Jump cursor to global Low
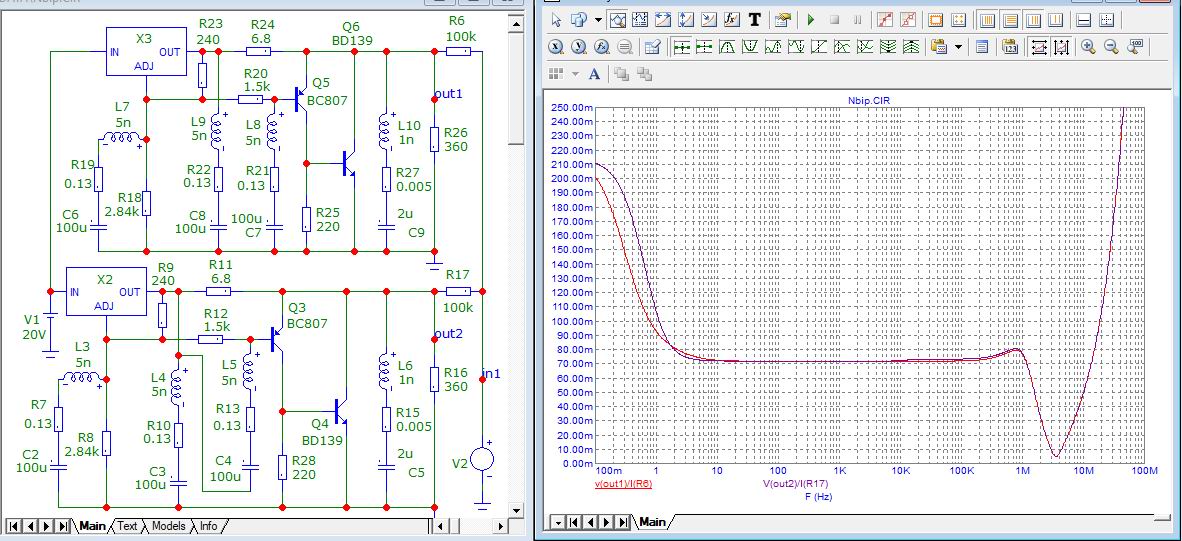 tap(796, 46)
